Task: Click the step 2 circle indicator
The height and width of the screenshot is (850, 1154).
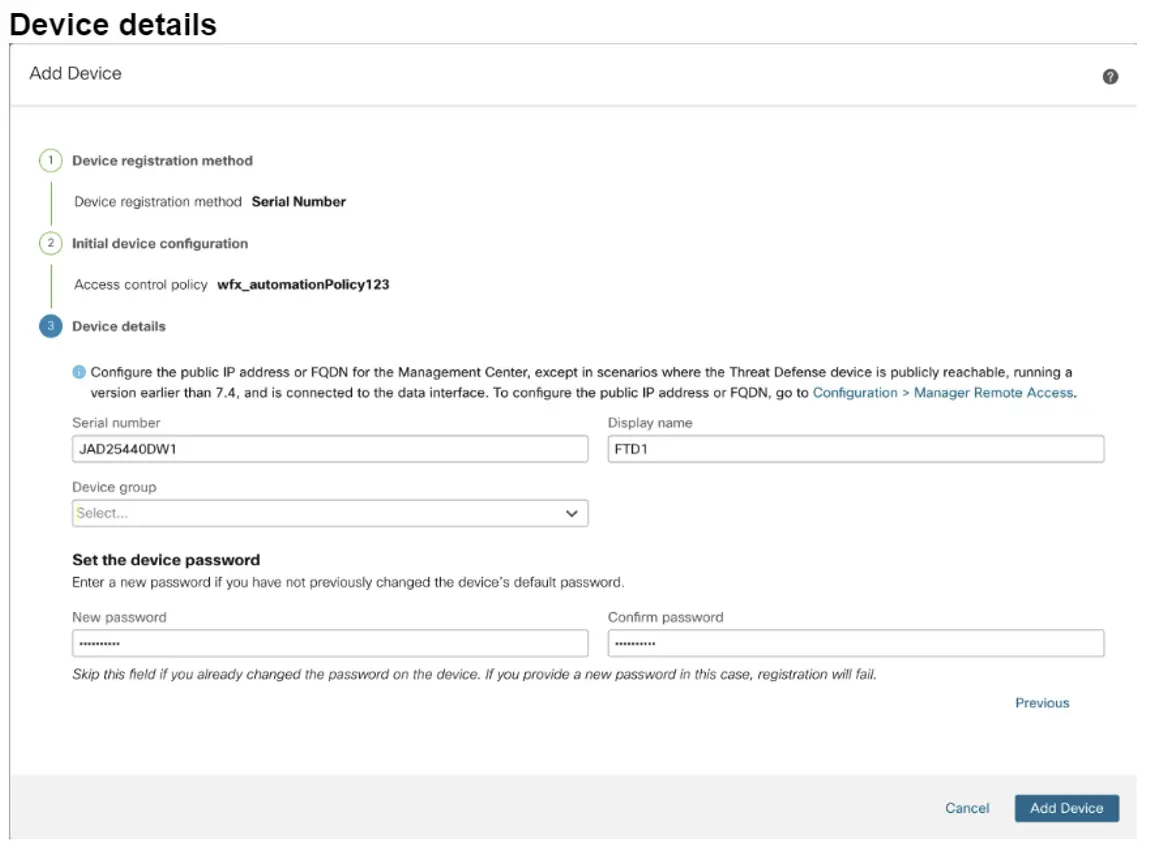Action: [51, 243]
